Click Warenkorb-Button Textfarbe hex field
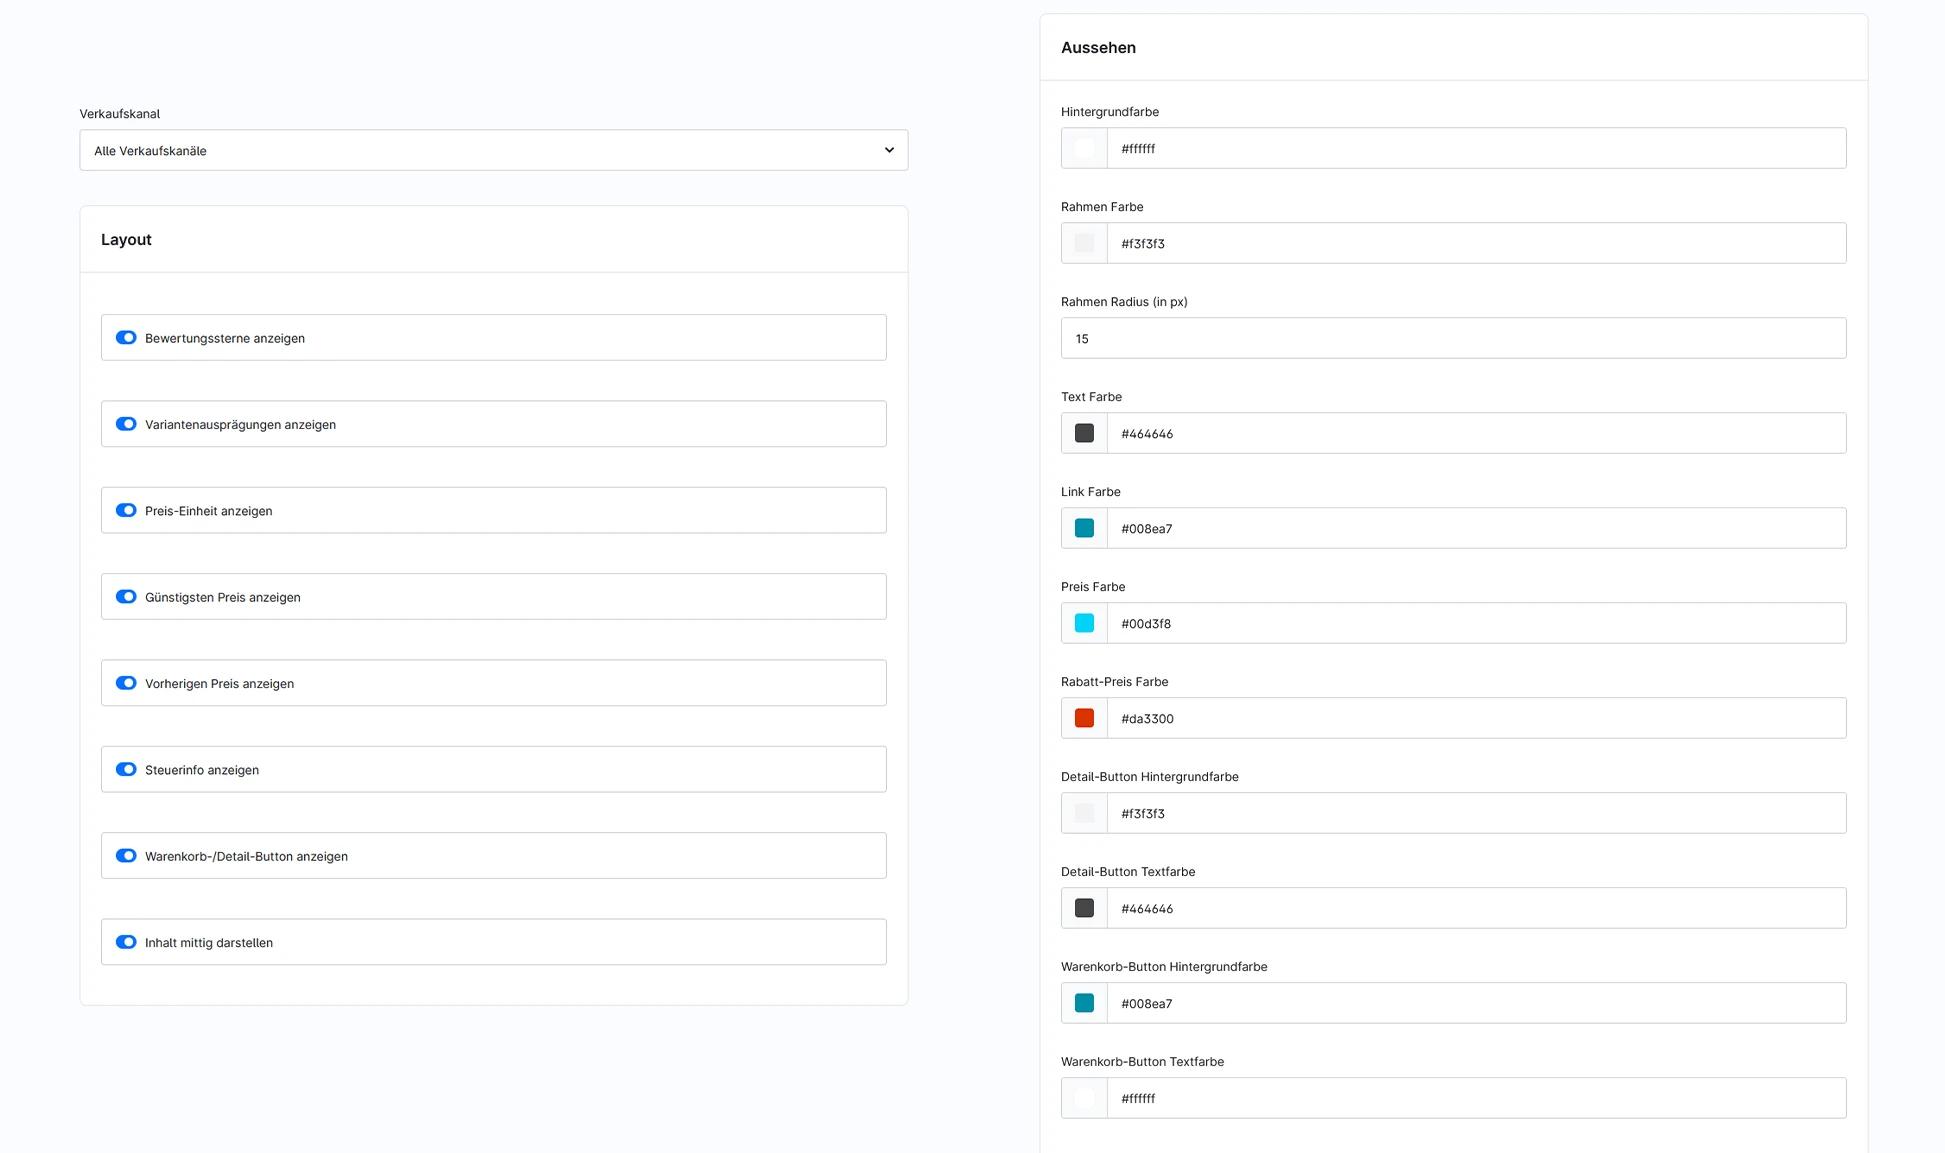 1475,1099
